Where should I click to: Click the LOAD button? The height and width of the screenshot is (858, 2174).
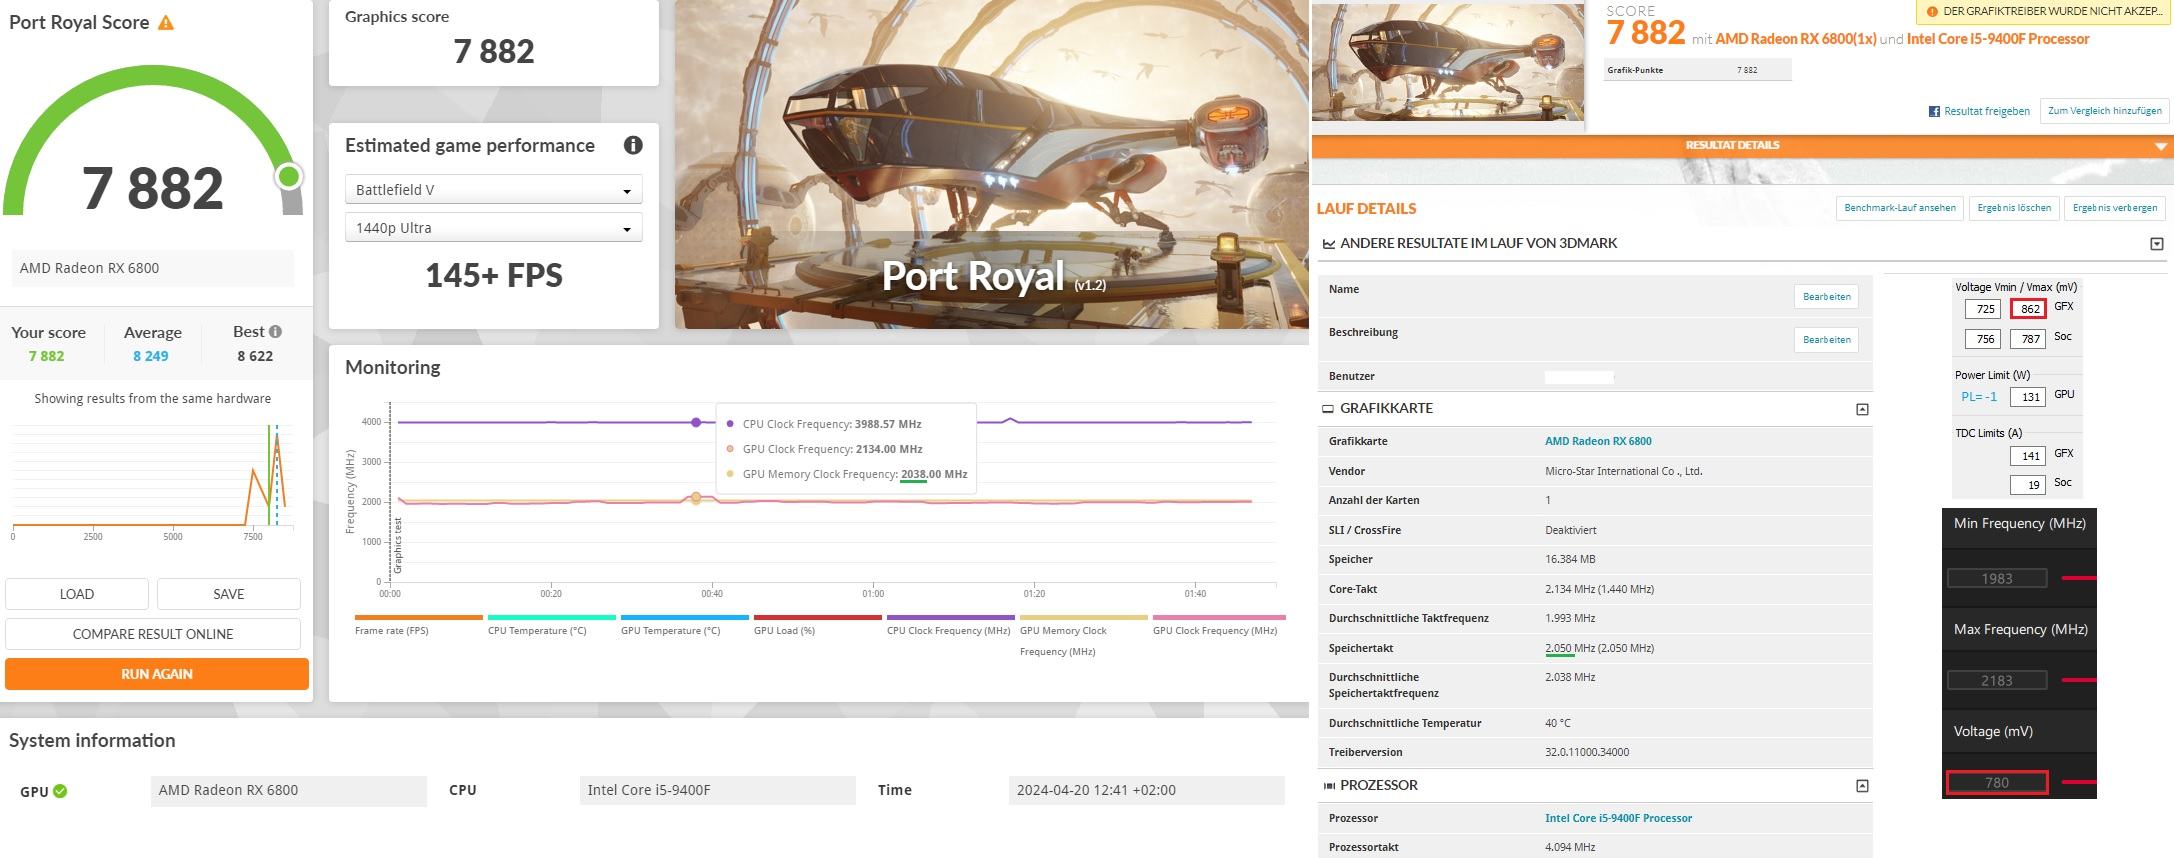point(77,594)
